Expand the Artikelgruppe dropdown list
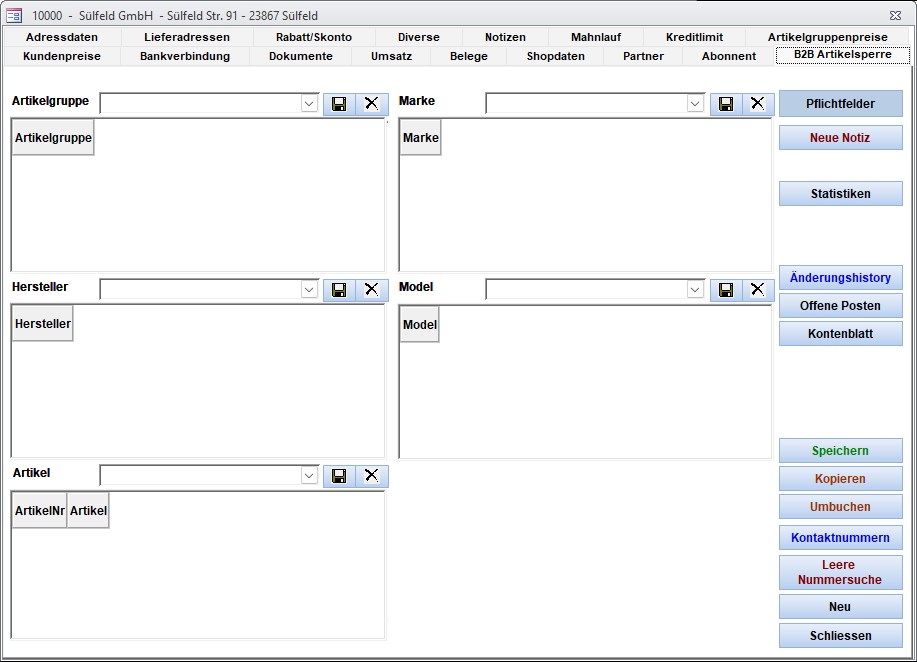Screen dimensions: 917x662 click(x=309, y=104)
